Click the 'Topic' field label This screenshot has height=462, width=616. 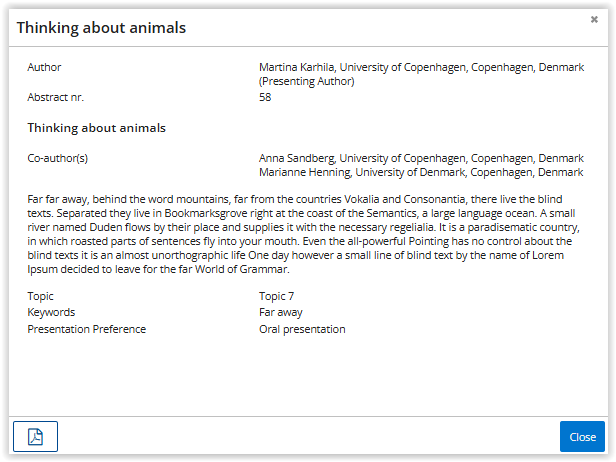coord(40,296)
